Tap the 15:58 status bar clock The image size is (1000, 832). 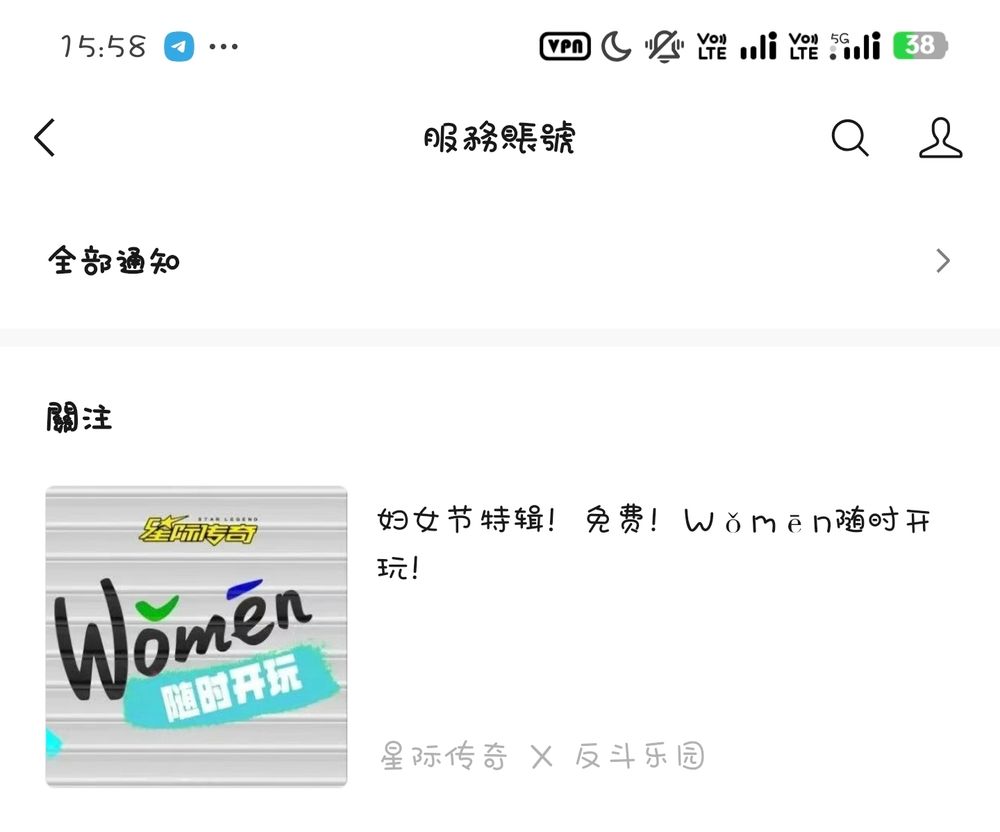coord(103,47)
